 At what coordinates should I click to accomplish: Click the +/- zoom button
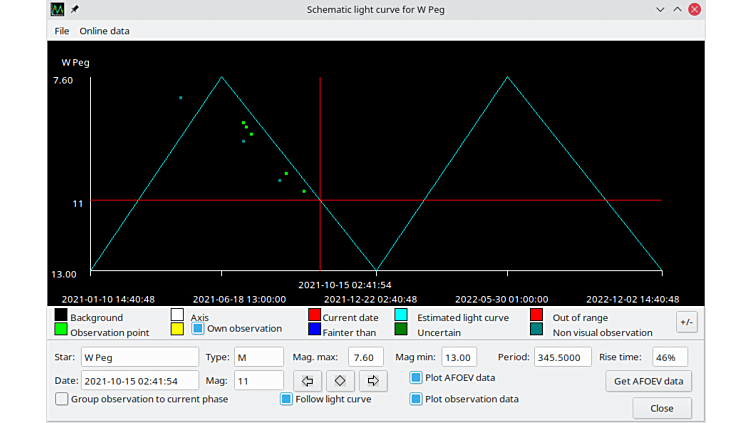click(686, 322)
